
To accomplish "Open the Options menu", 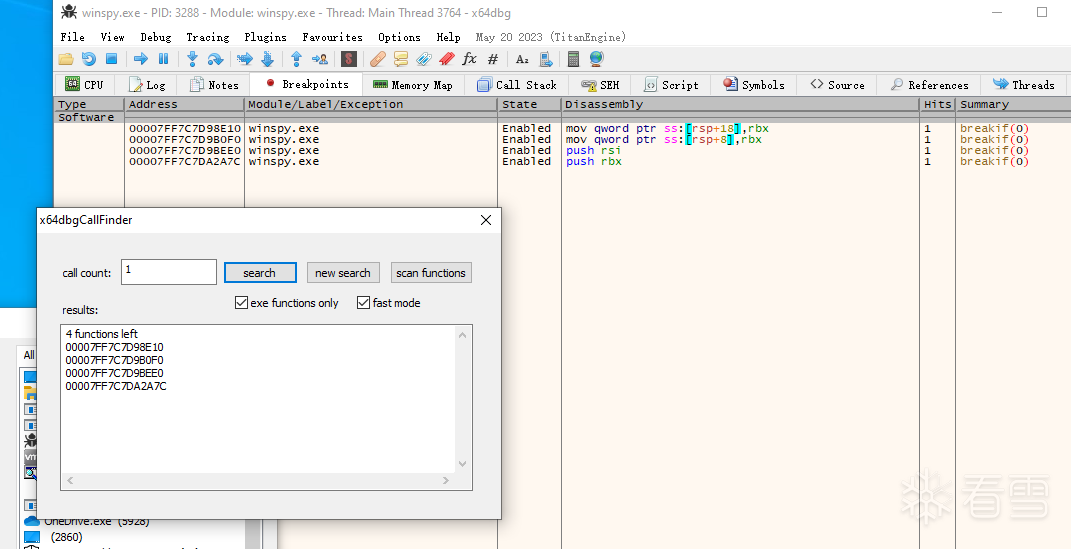I will pos(400,37).
